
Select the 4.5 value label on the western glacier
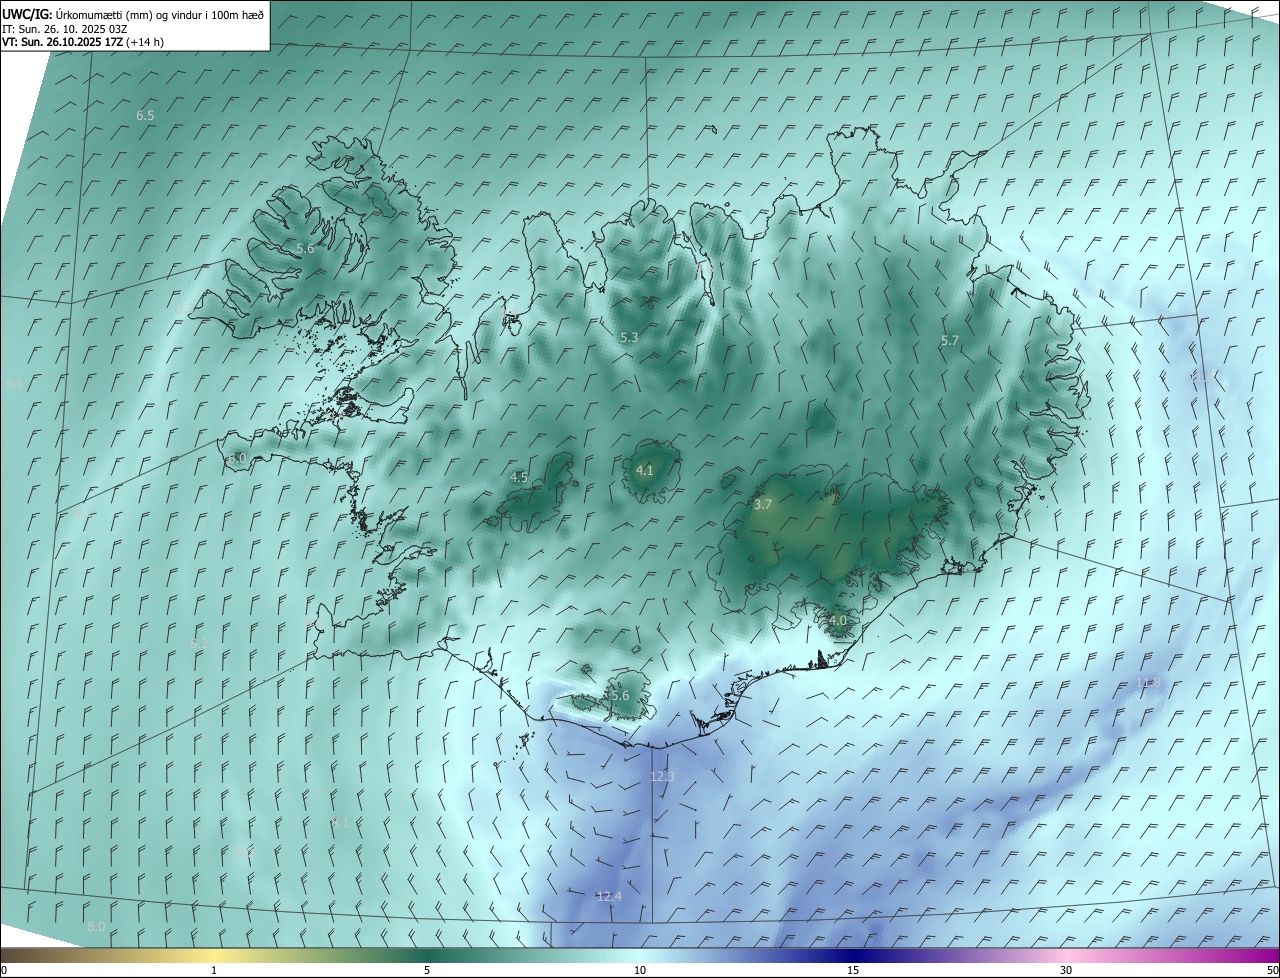[x=519, y=478]
